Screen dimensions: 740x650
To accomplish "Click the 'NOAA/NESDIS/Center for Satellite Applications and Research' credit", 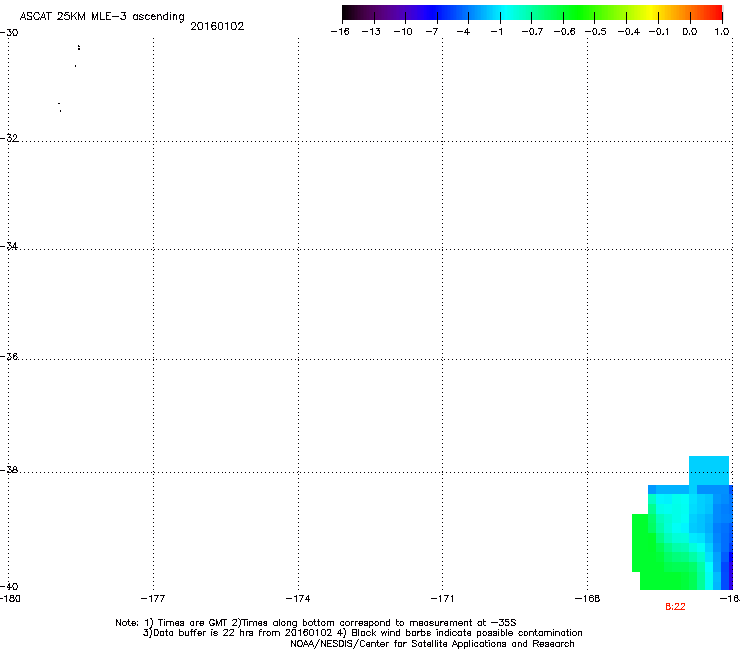I will pyautogui.click(x=432, y=644).
